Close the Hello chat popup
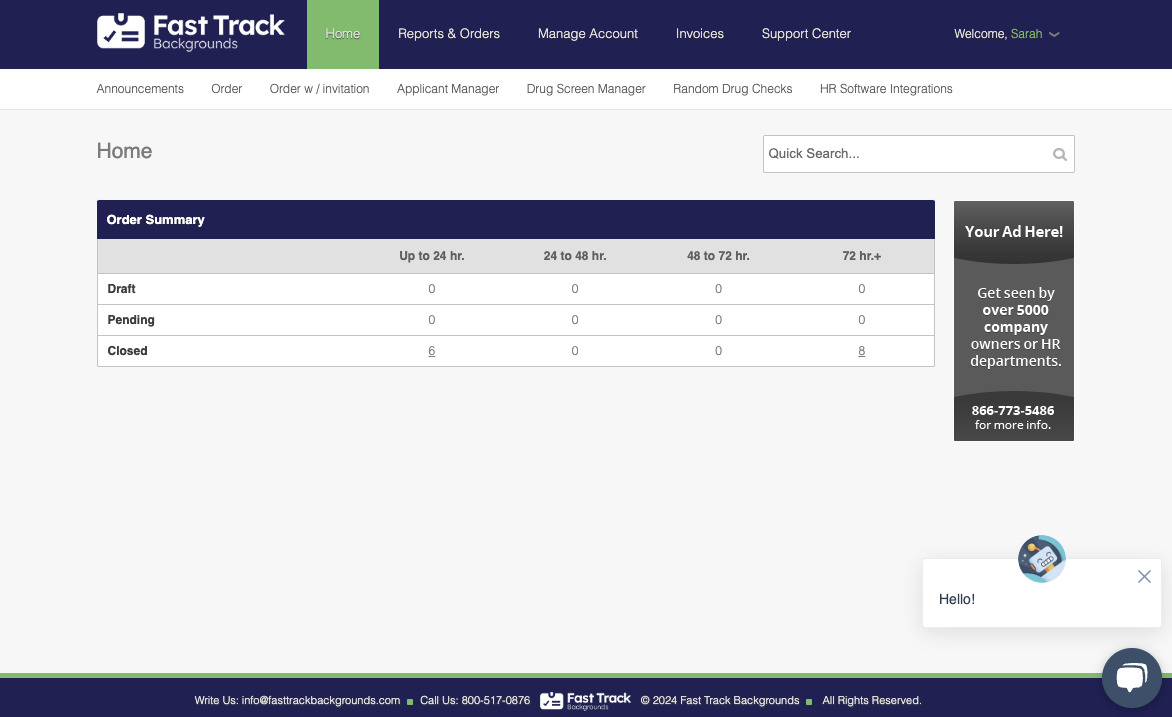1172x717 pixels. (x=1144, y=577)
